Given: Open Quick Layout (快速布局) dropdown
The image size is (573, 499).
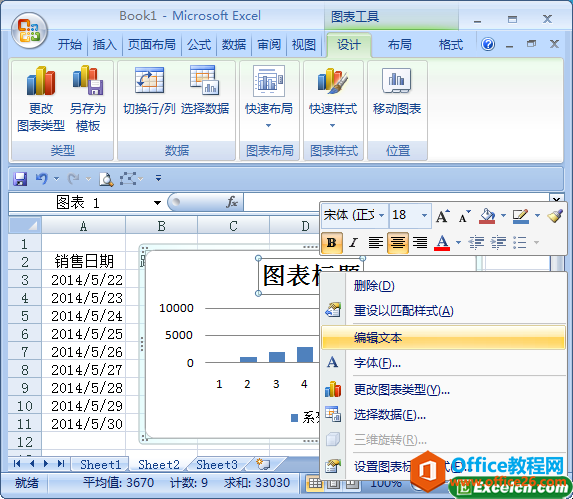Looking at the screenshot, I should click(269, 99).
